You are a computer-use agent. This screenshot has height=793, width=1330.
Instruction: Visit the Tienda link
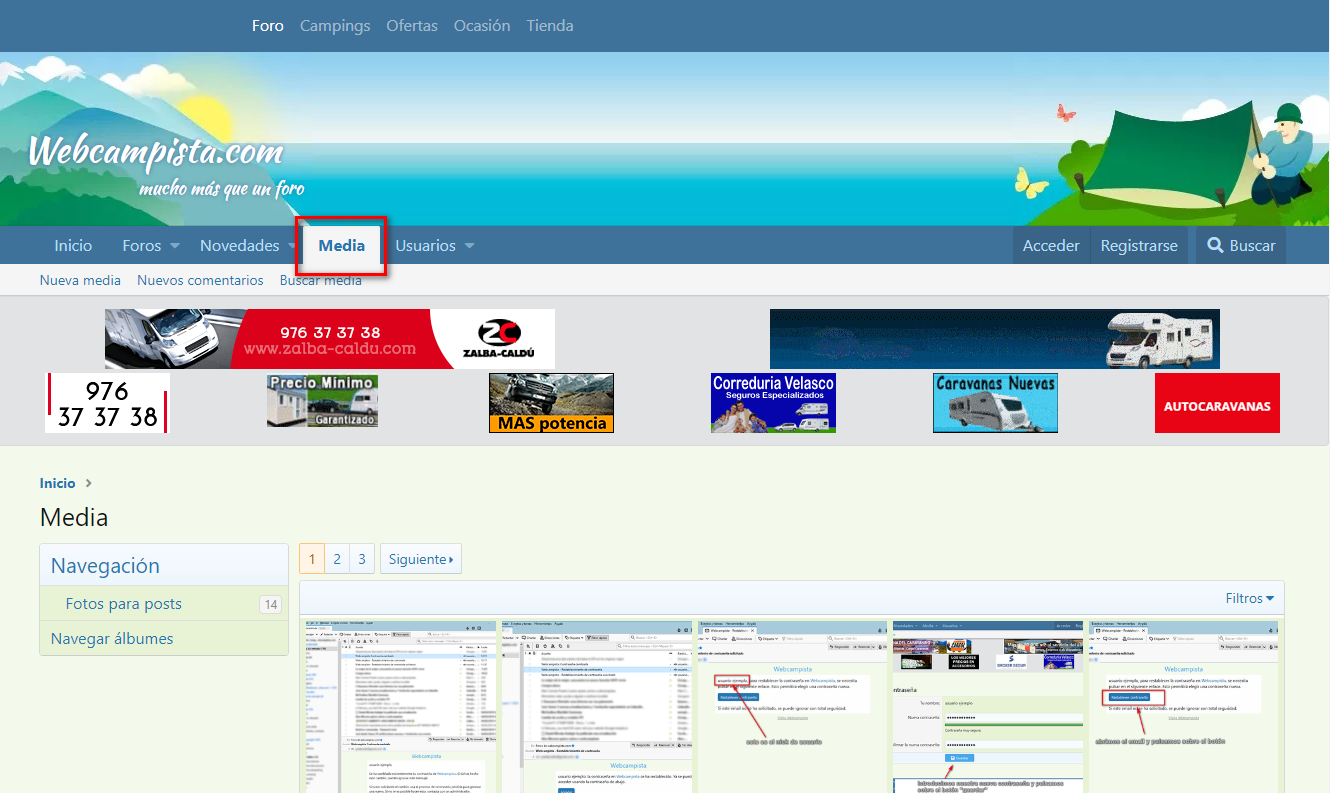click(x=550, y=26)
